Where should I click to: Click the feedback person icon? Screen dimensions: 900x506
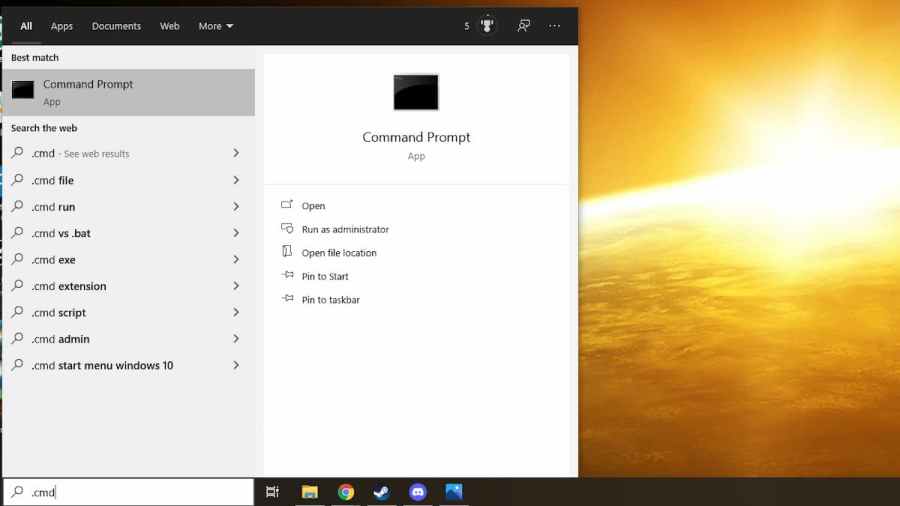tap(523, 25)
